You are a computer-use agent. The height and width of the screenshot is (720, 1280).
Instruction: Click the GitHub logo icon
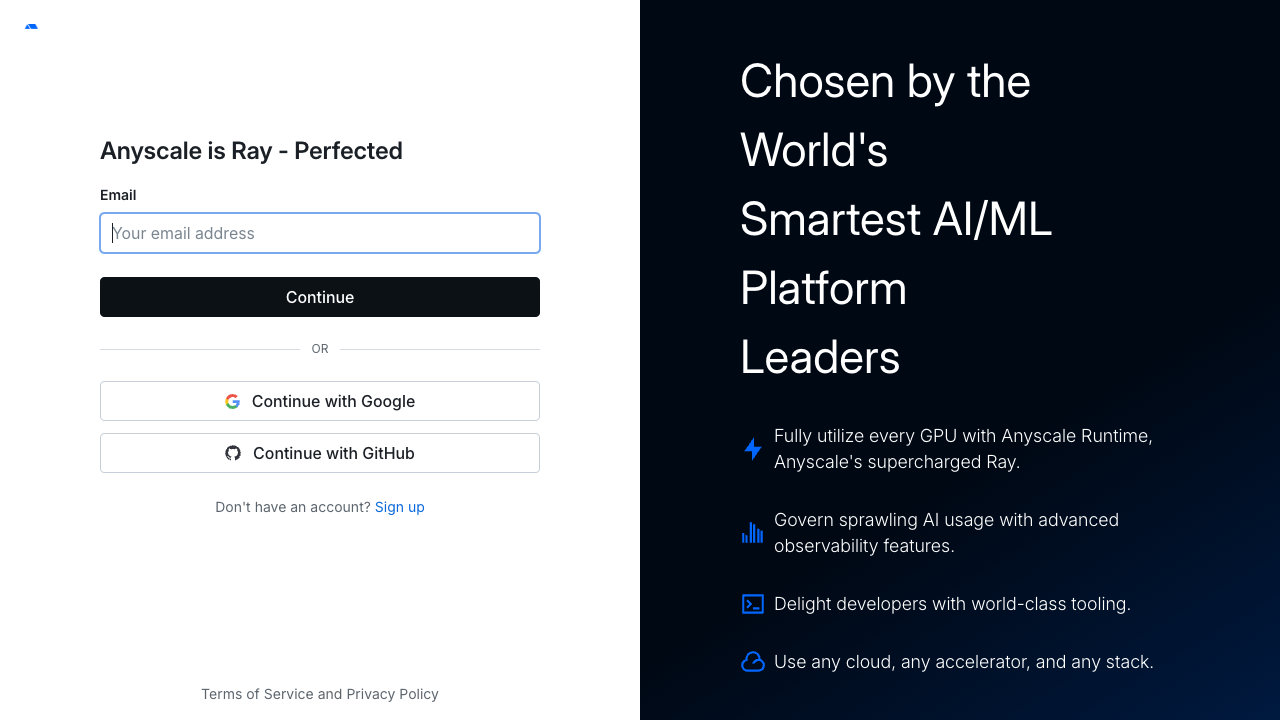pos(233,453)
